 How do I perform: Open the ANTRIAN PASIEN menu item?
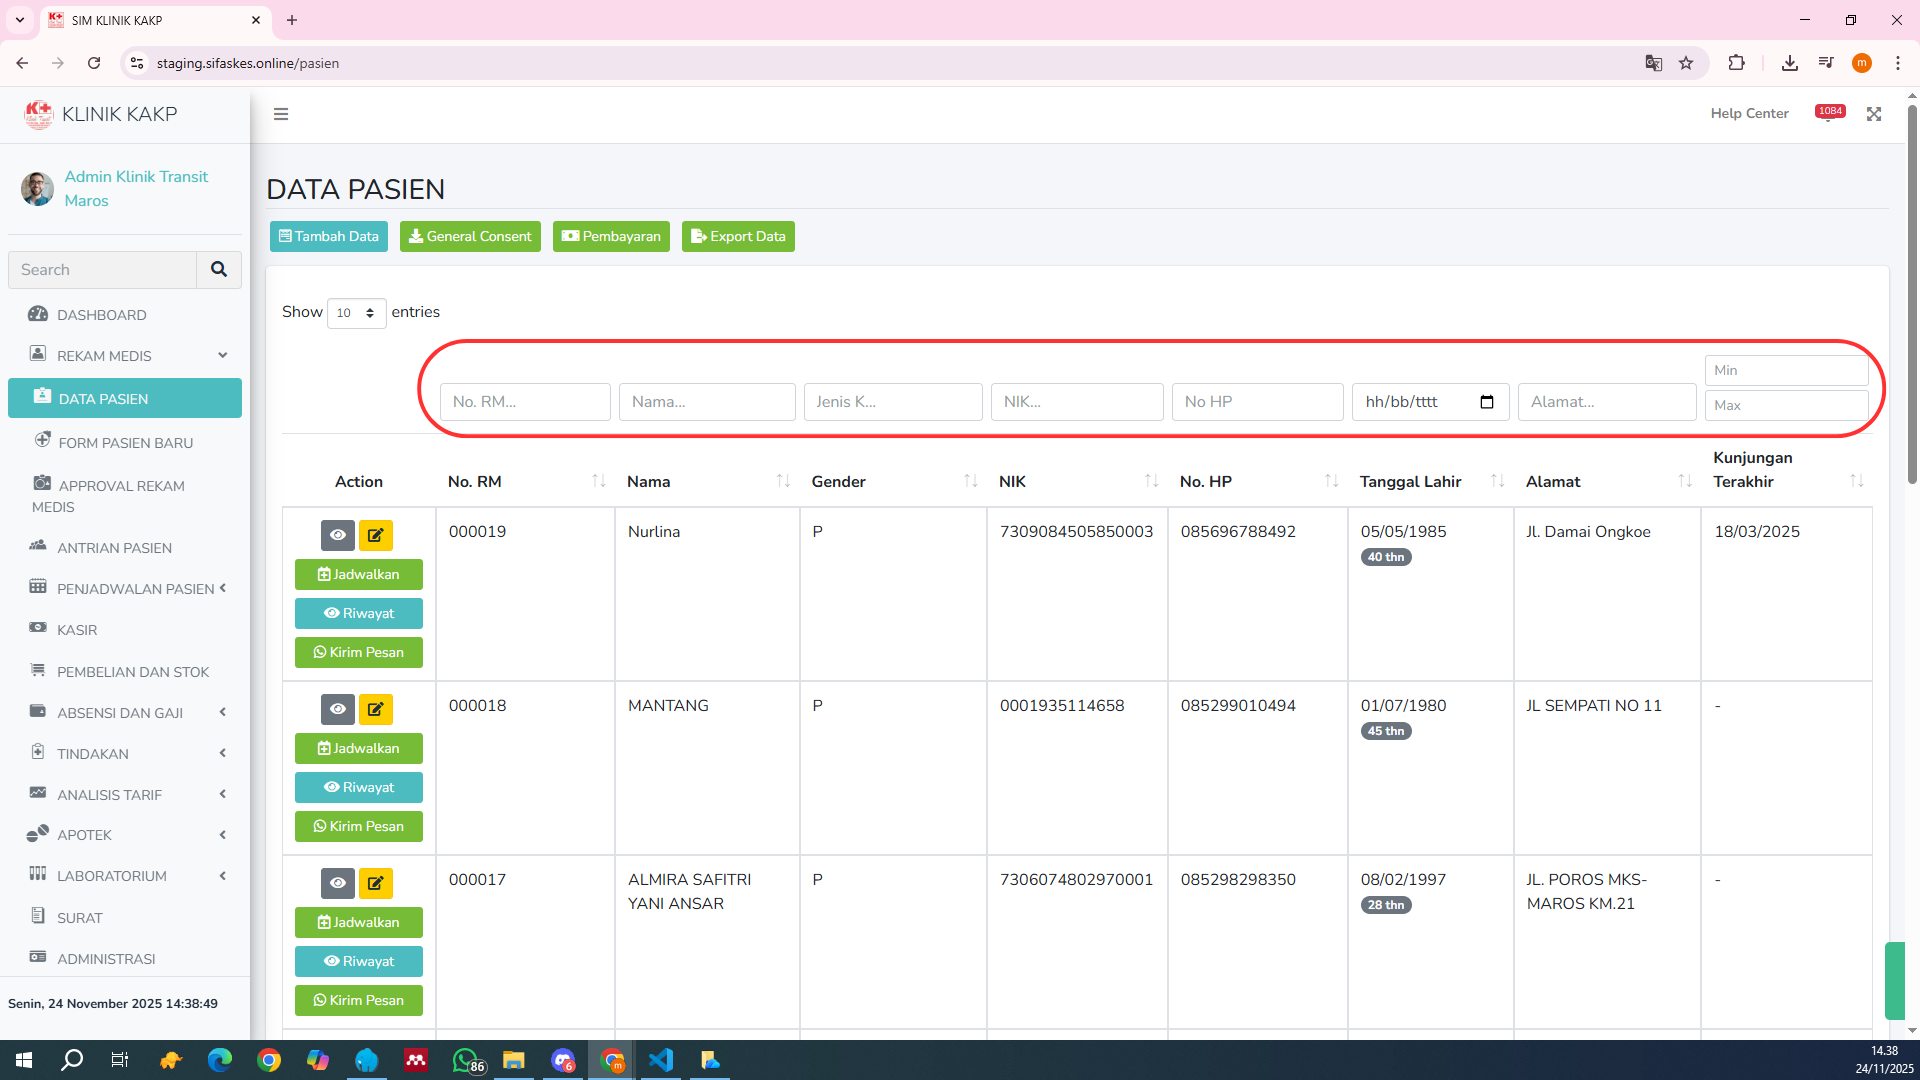tap(114, 548)
